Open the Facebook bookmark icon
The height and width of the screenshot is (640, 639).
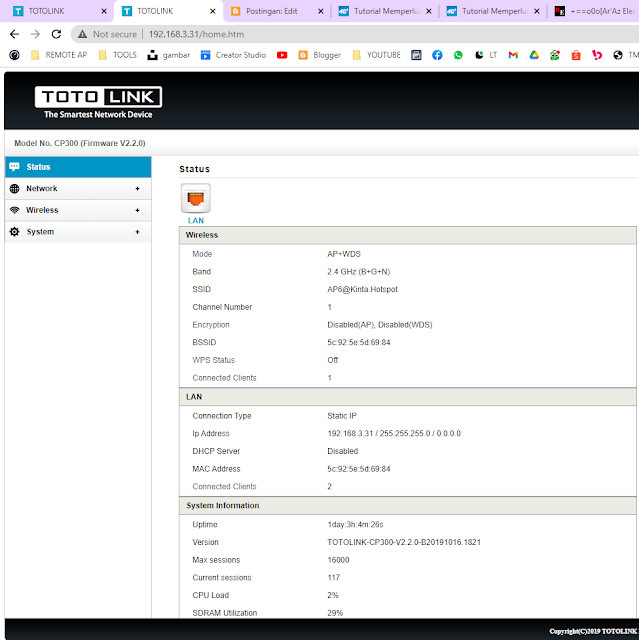click(437, 55)
